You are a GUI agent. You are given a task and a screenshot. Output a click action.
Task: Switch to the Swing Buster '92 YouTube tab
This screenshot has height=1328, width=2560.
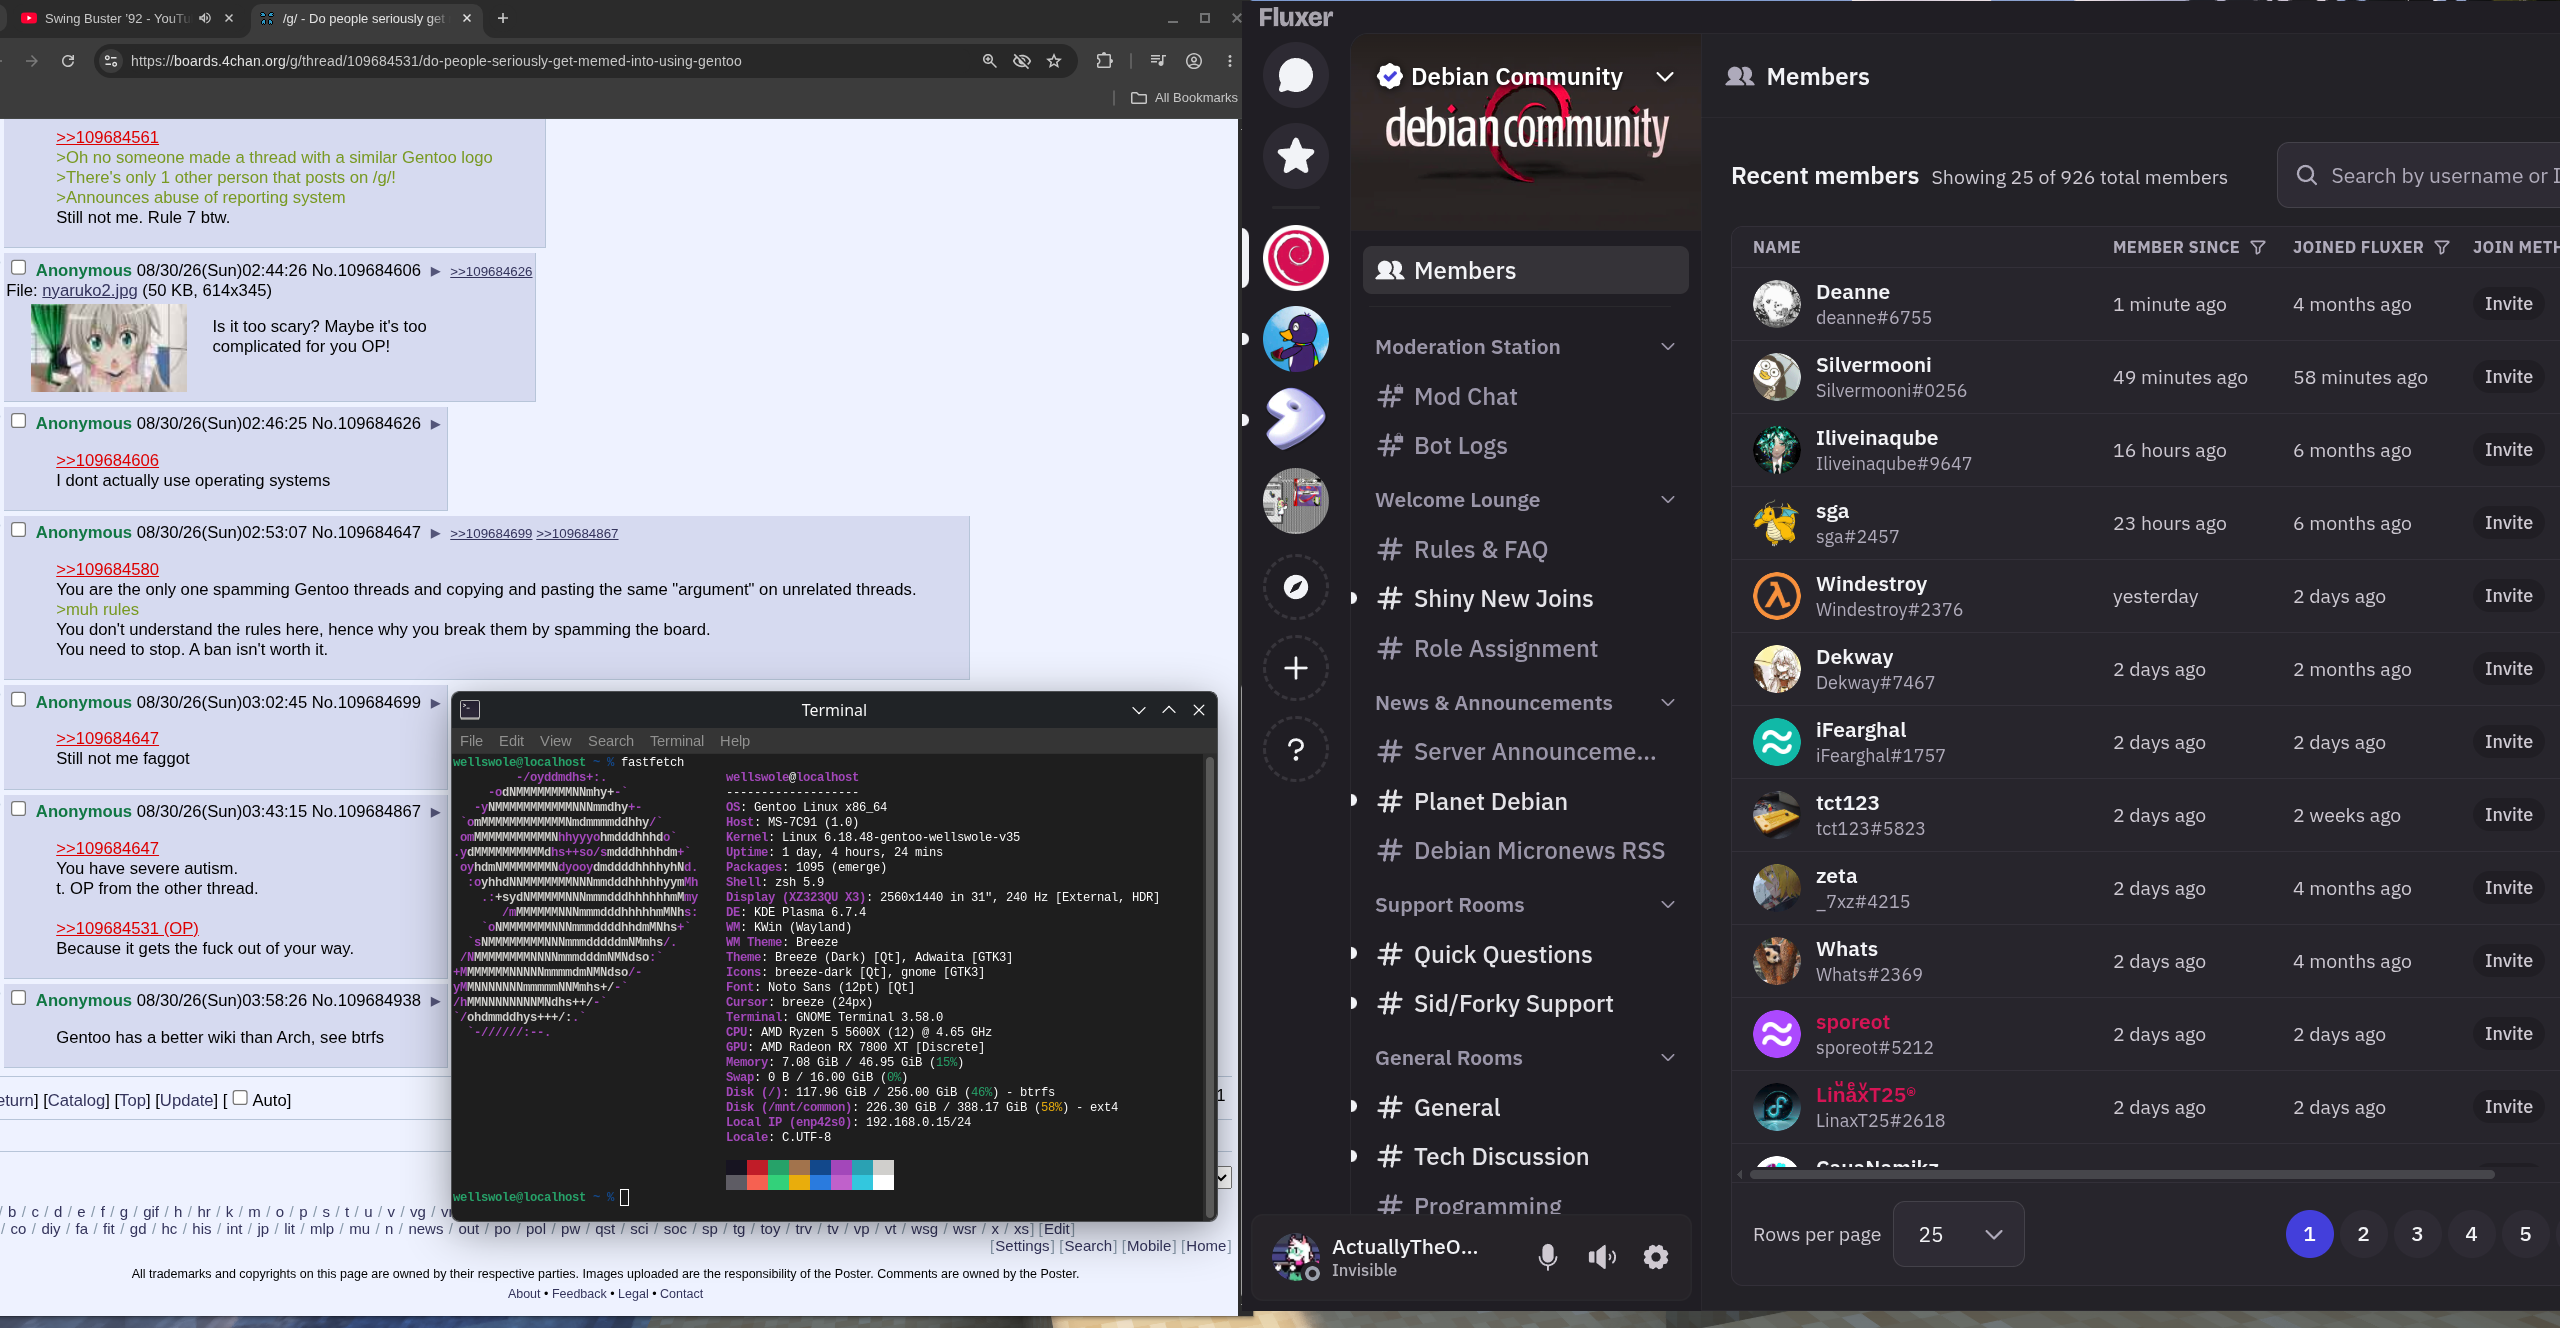118,18
